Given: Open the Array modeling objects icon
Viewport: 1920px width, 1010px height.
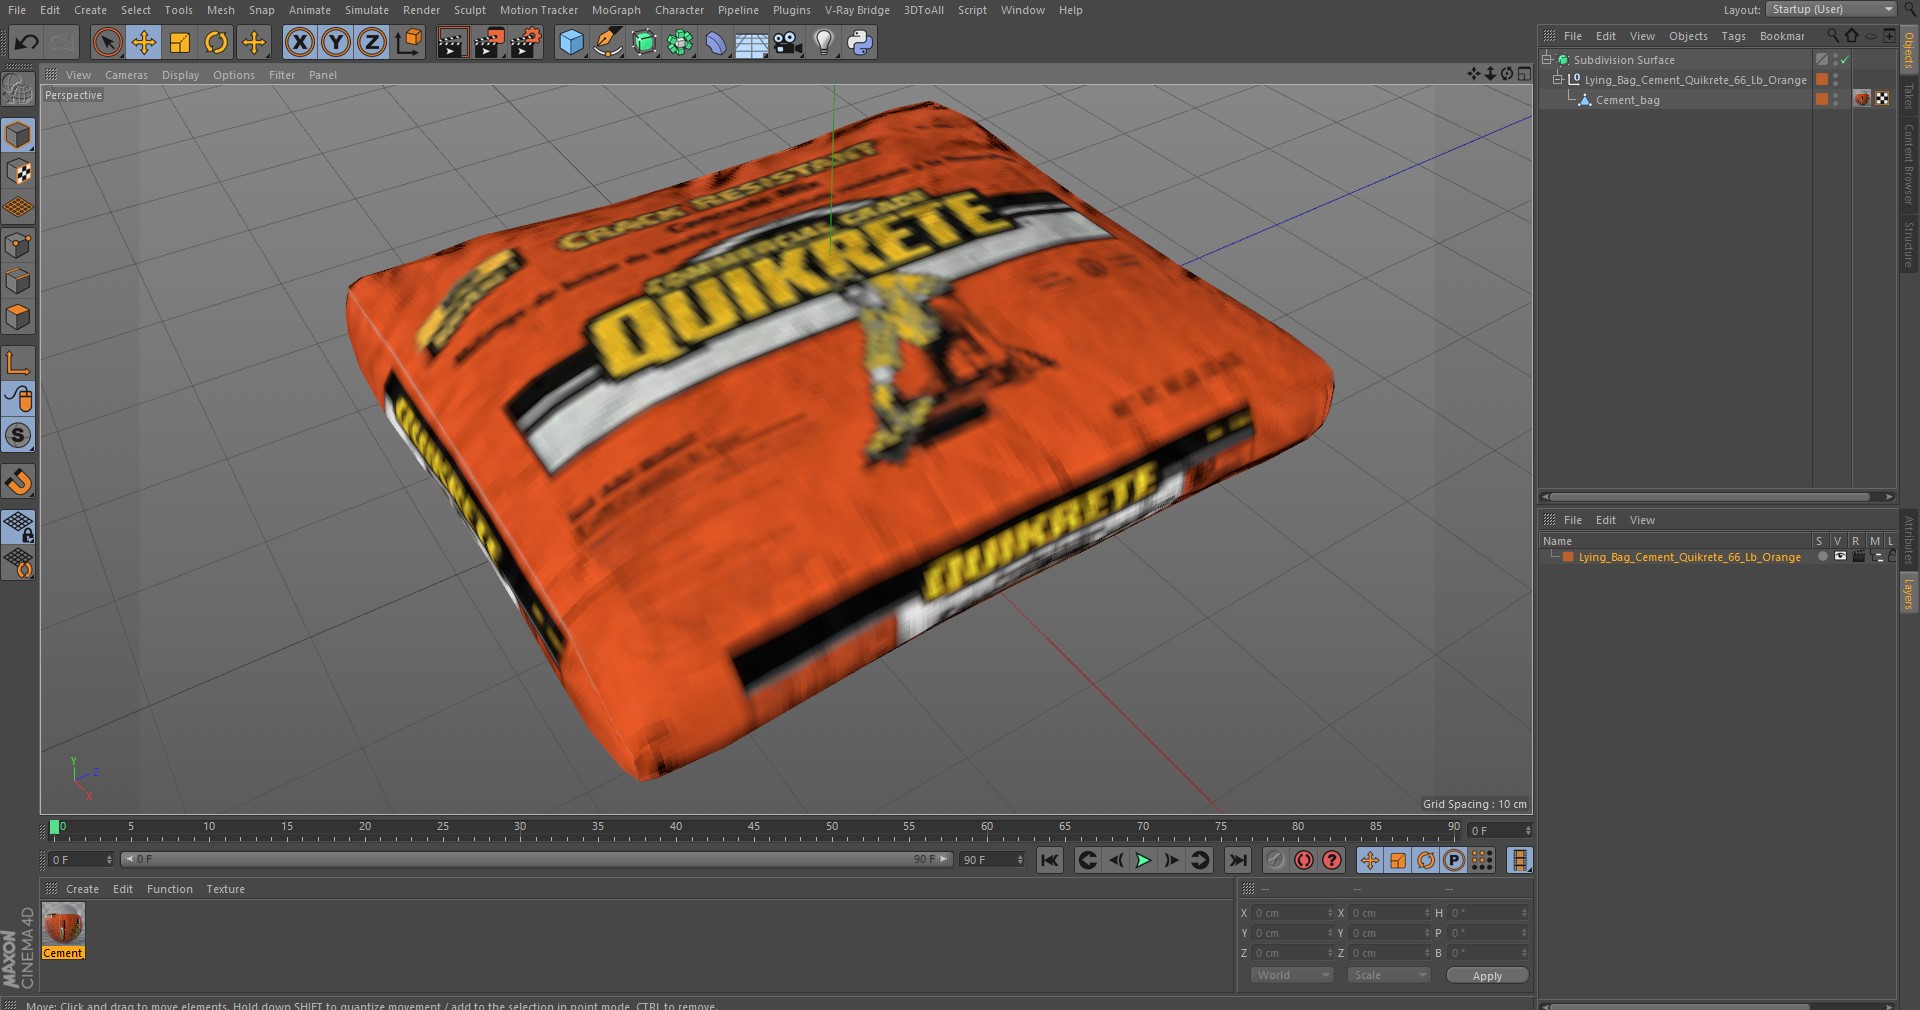Looking at the screenshot, I should click(x=680, y=42).
